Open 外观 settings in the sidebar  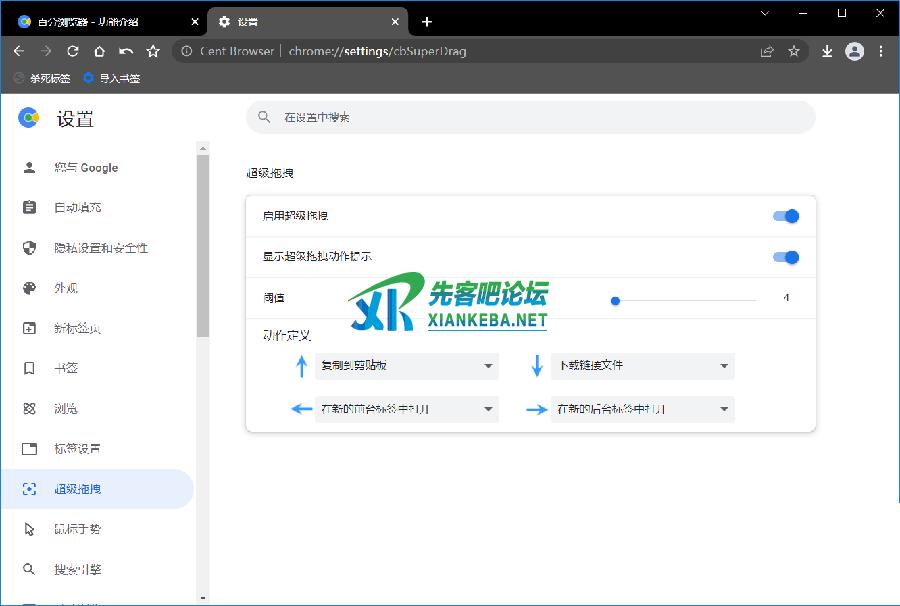66,288
